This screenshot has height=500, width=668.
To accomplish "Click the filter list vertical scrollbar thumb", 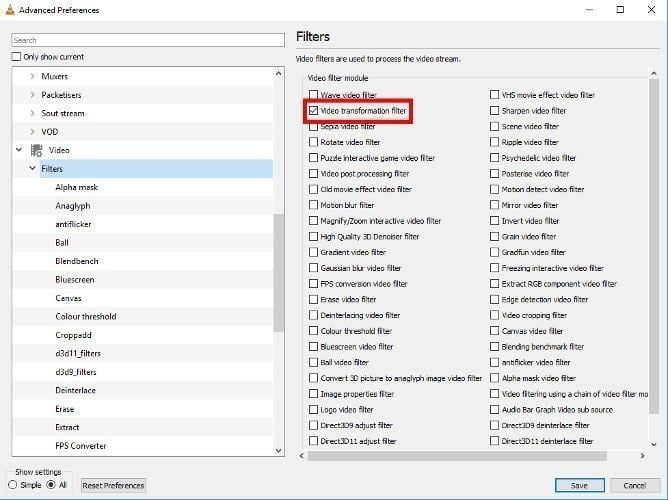I will pyautogui.click(x=654, y=246).
